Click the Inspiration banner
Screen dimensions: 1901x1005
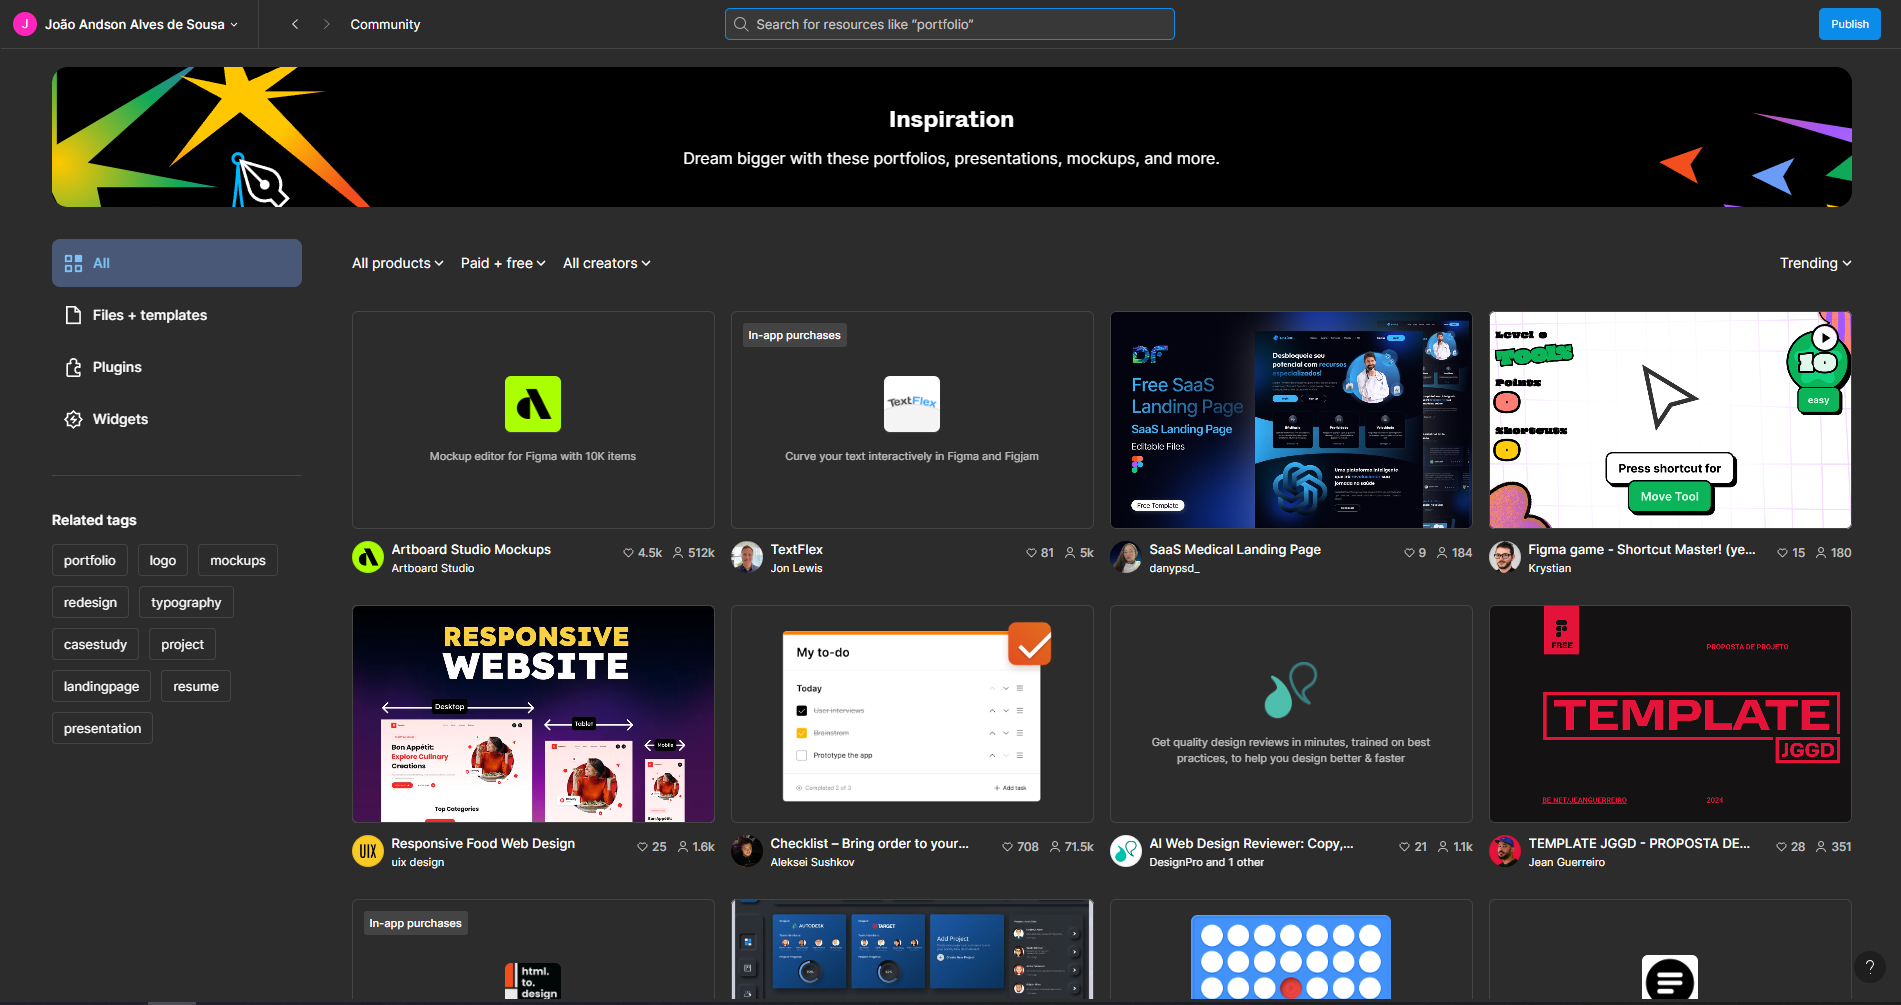tap(951, 137)
